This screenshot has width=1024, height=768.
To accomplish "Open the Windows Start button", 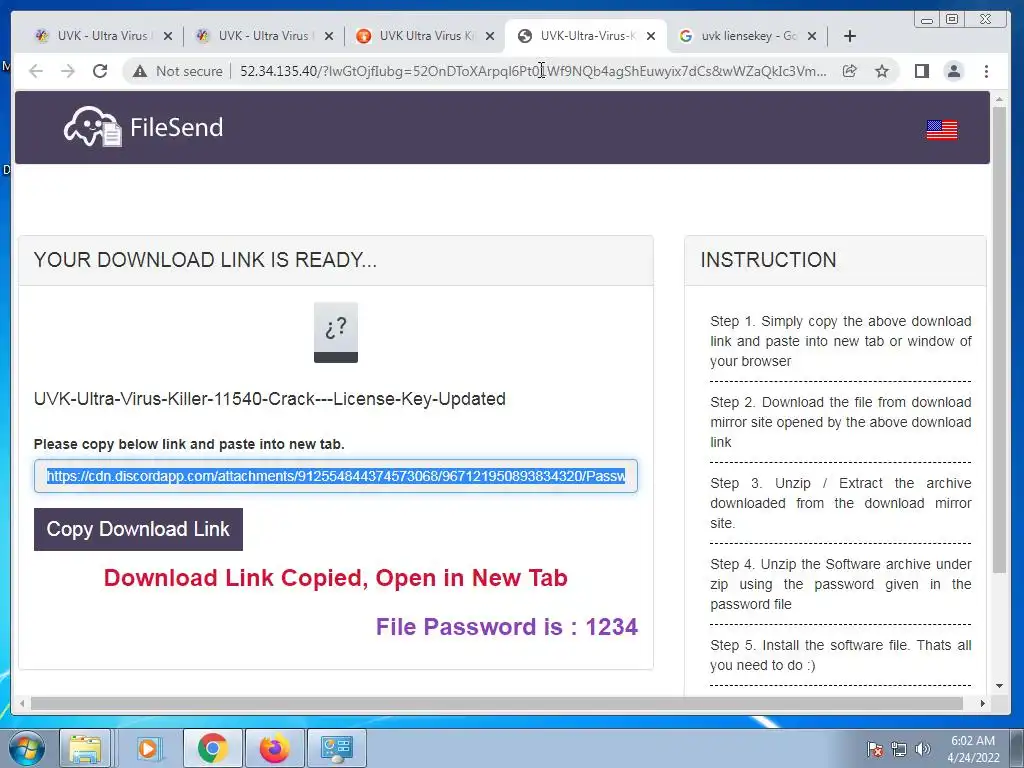I will pyautogui.click(x=27, y=748).
